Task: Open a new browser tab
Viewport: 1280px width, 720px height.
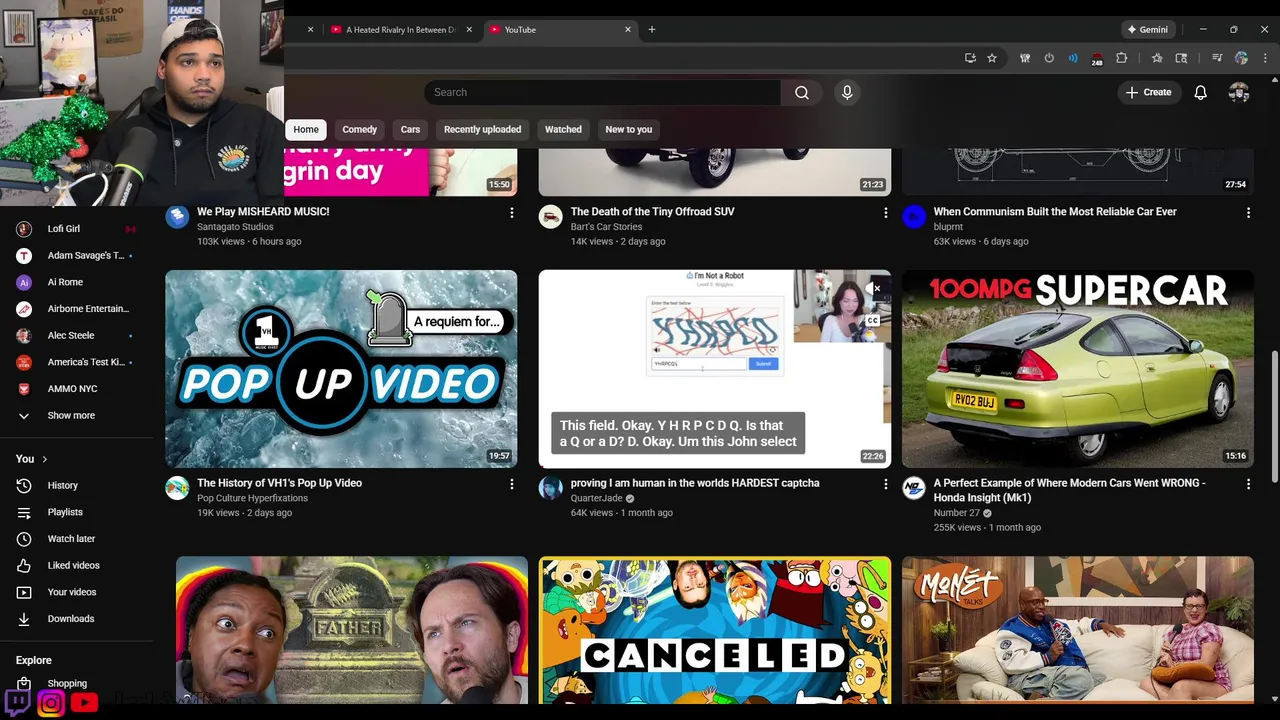Action: (652, 30)
